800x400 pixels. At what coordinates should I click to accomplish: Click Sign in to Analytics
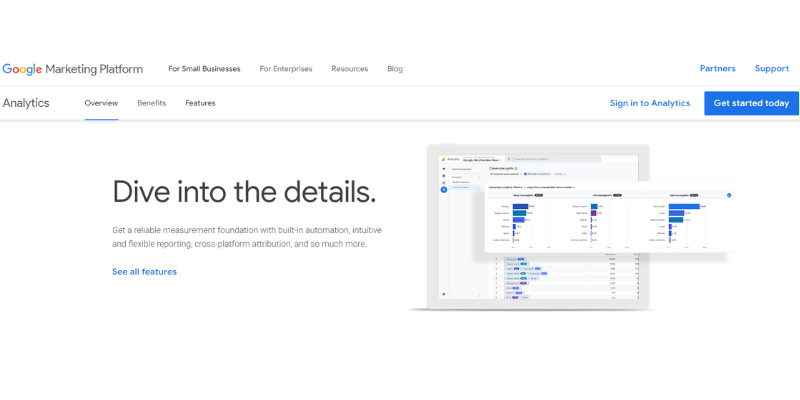pyautogui.click(x=650, y=103)
